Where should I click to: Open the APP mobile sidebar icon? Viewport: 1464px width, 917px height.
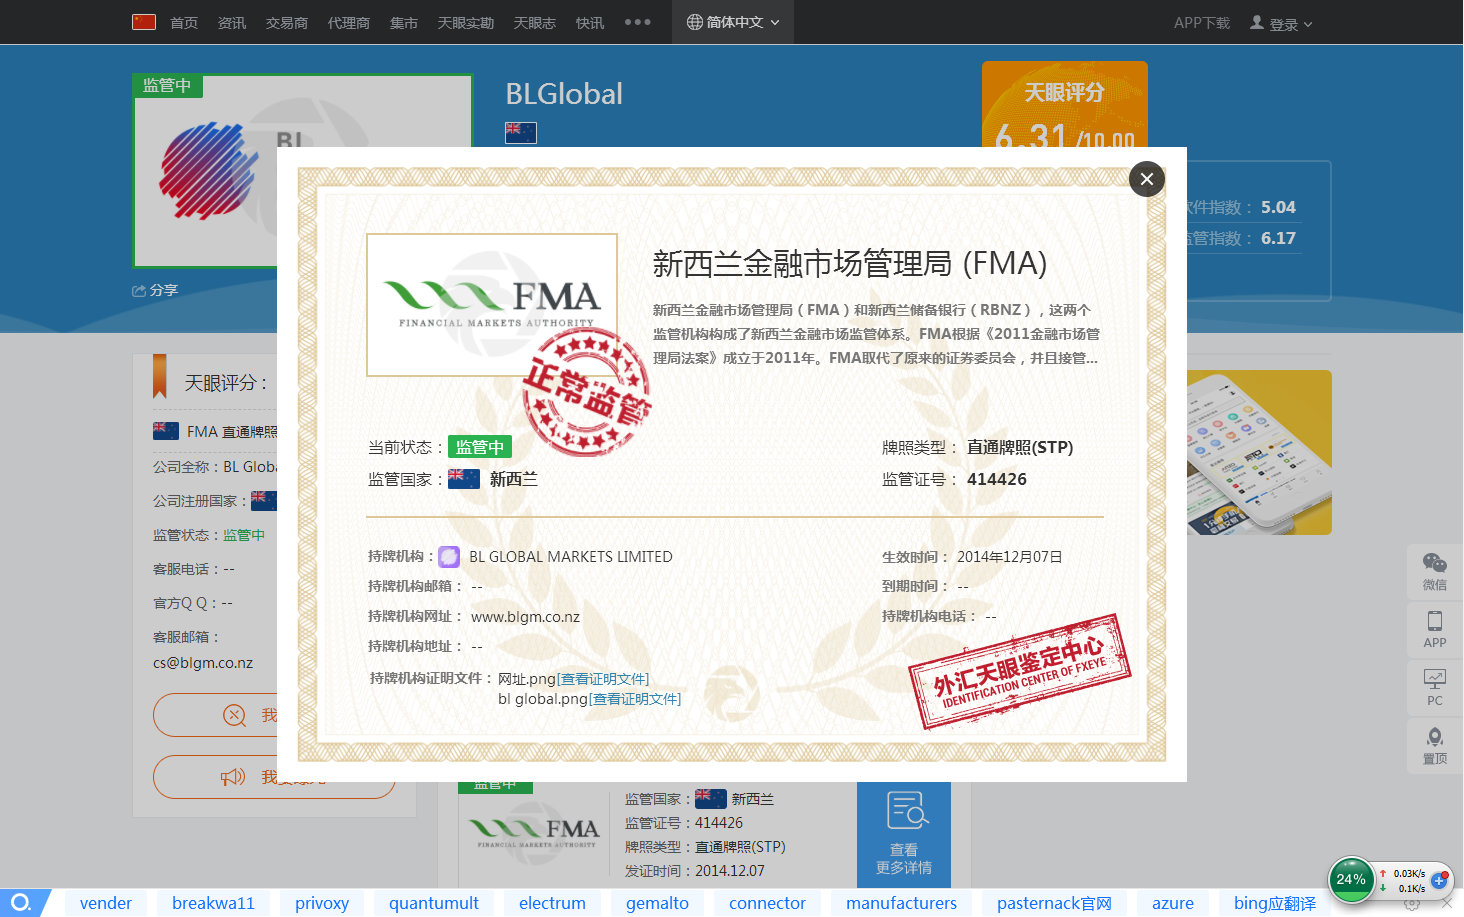pyautogui.click(x=1435, y=629)
